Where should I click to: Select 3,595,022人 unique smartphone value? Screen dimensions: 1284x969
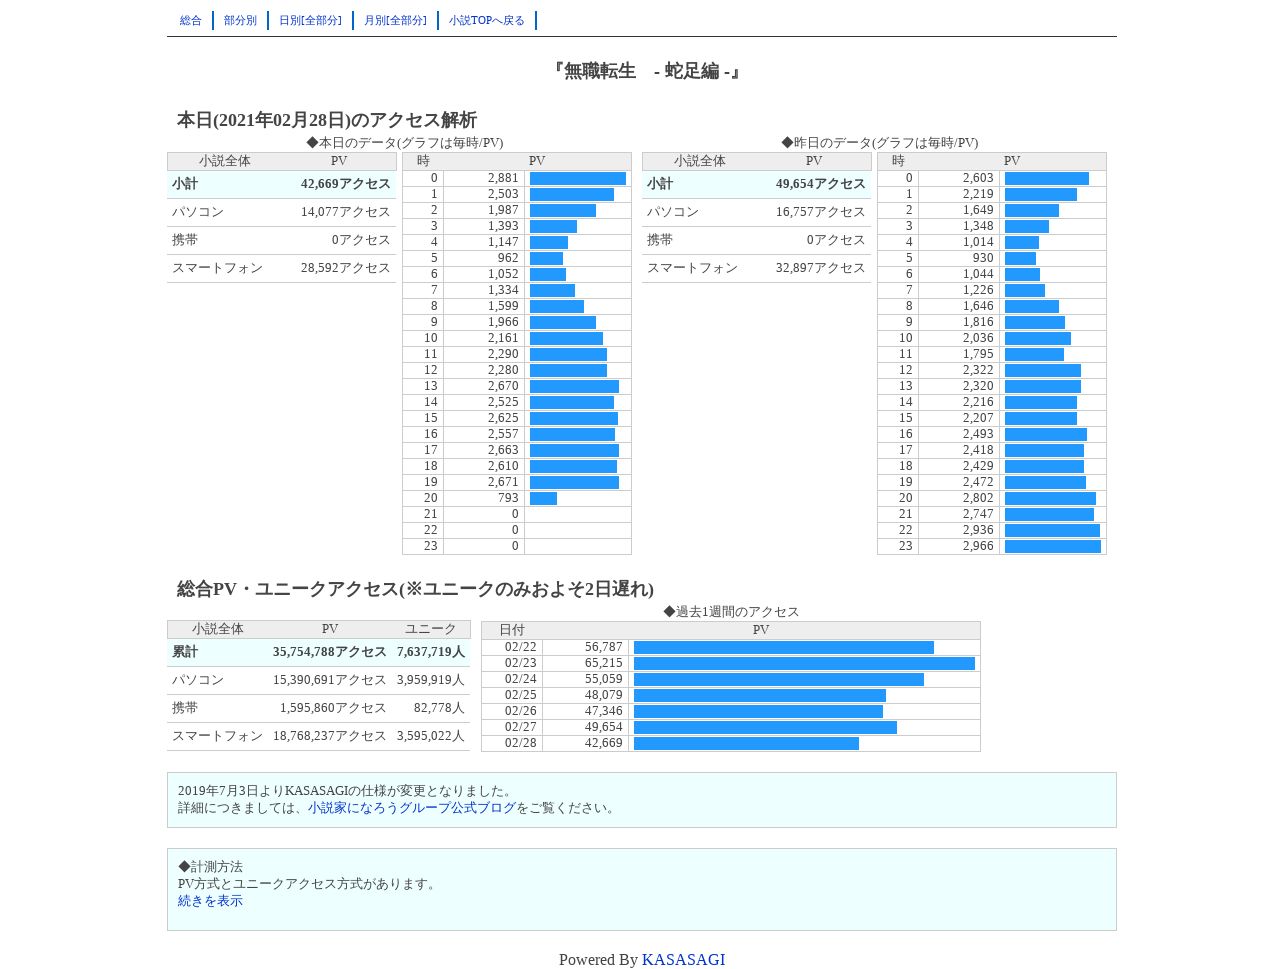click(x=431, y=736)
